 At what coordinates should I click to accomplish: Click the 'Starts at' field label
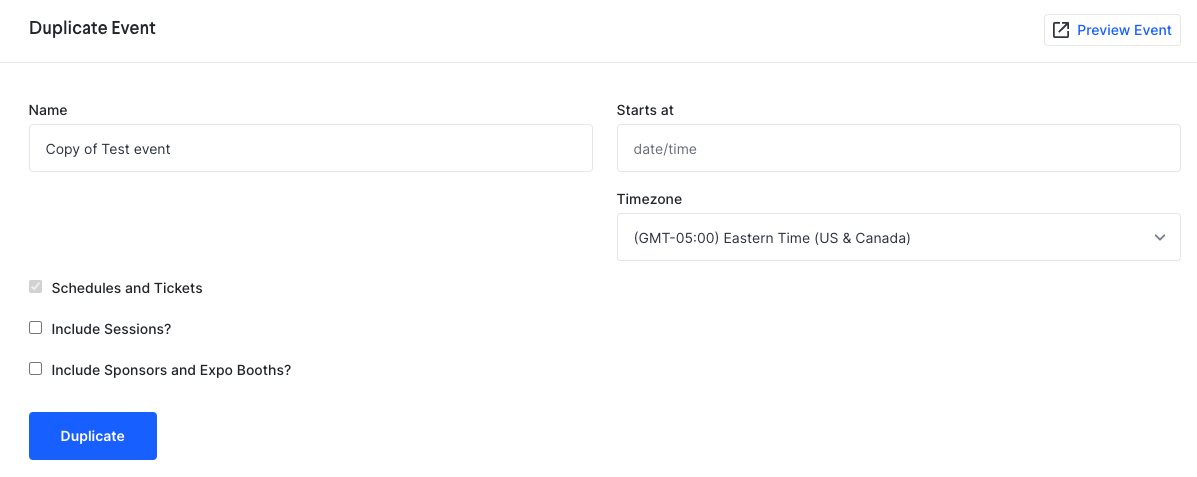pos(645,110)
